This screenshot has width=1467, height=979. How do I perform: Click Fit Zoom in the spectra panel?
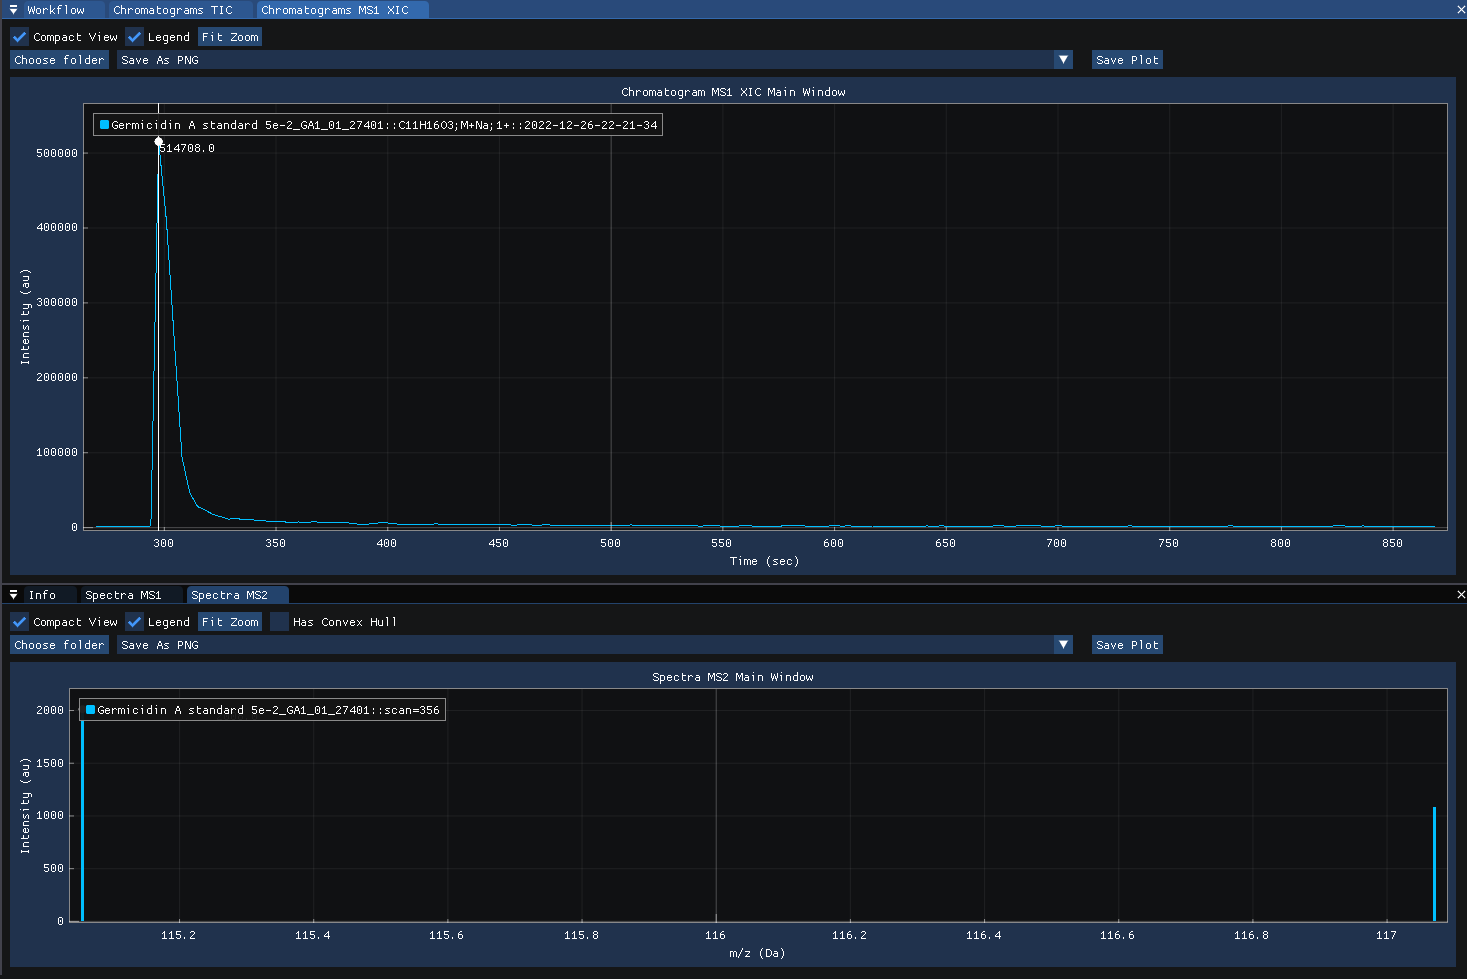pos(230,622)
